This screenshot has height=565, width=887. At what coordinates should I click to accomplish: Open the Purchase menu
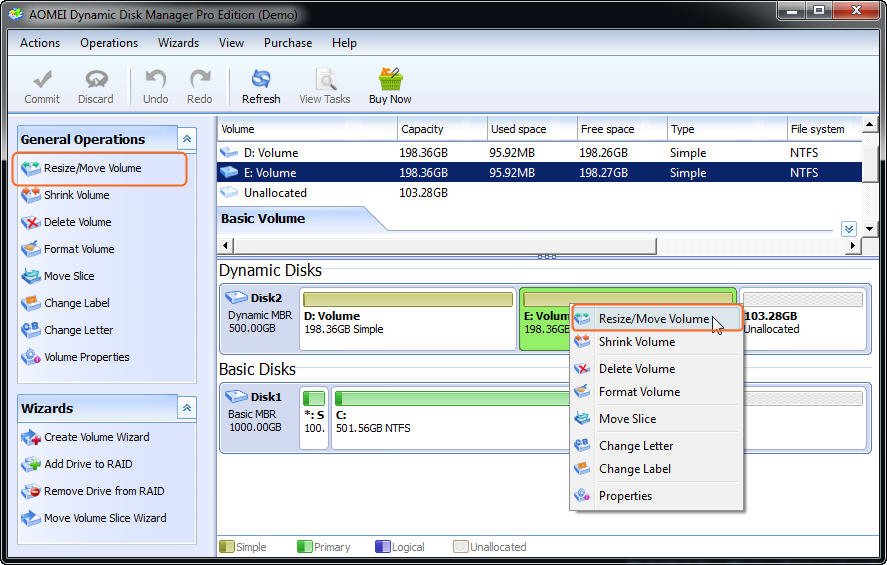click(x=288, y=43)
